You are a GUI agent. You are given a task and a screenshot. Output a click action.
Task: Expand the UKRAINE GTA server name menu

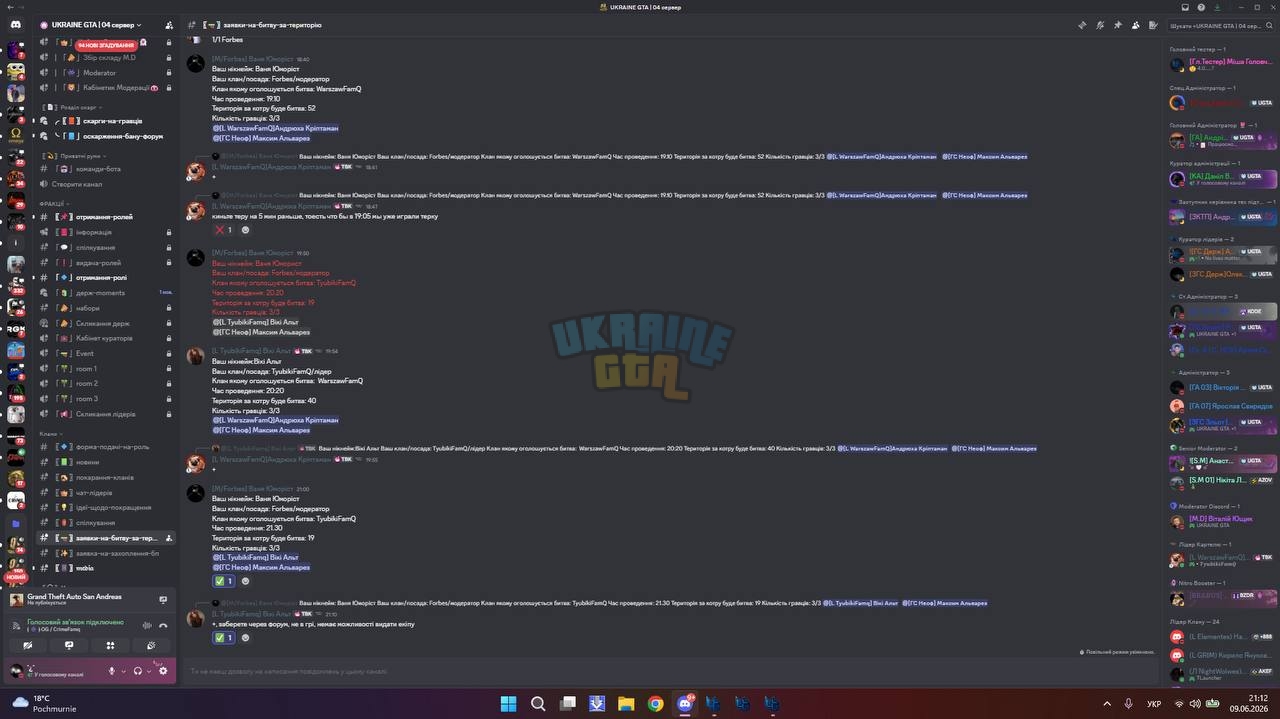(x=96, y=25)
